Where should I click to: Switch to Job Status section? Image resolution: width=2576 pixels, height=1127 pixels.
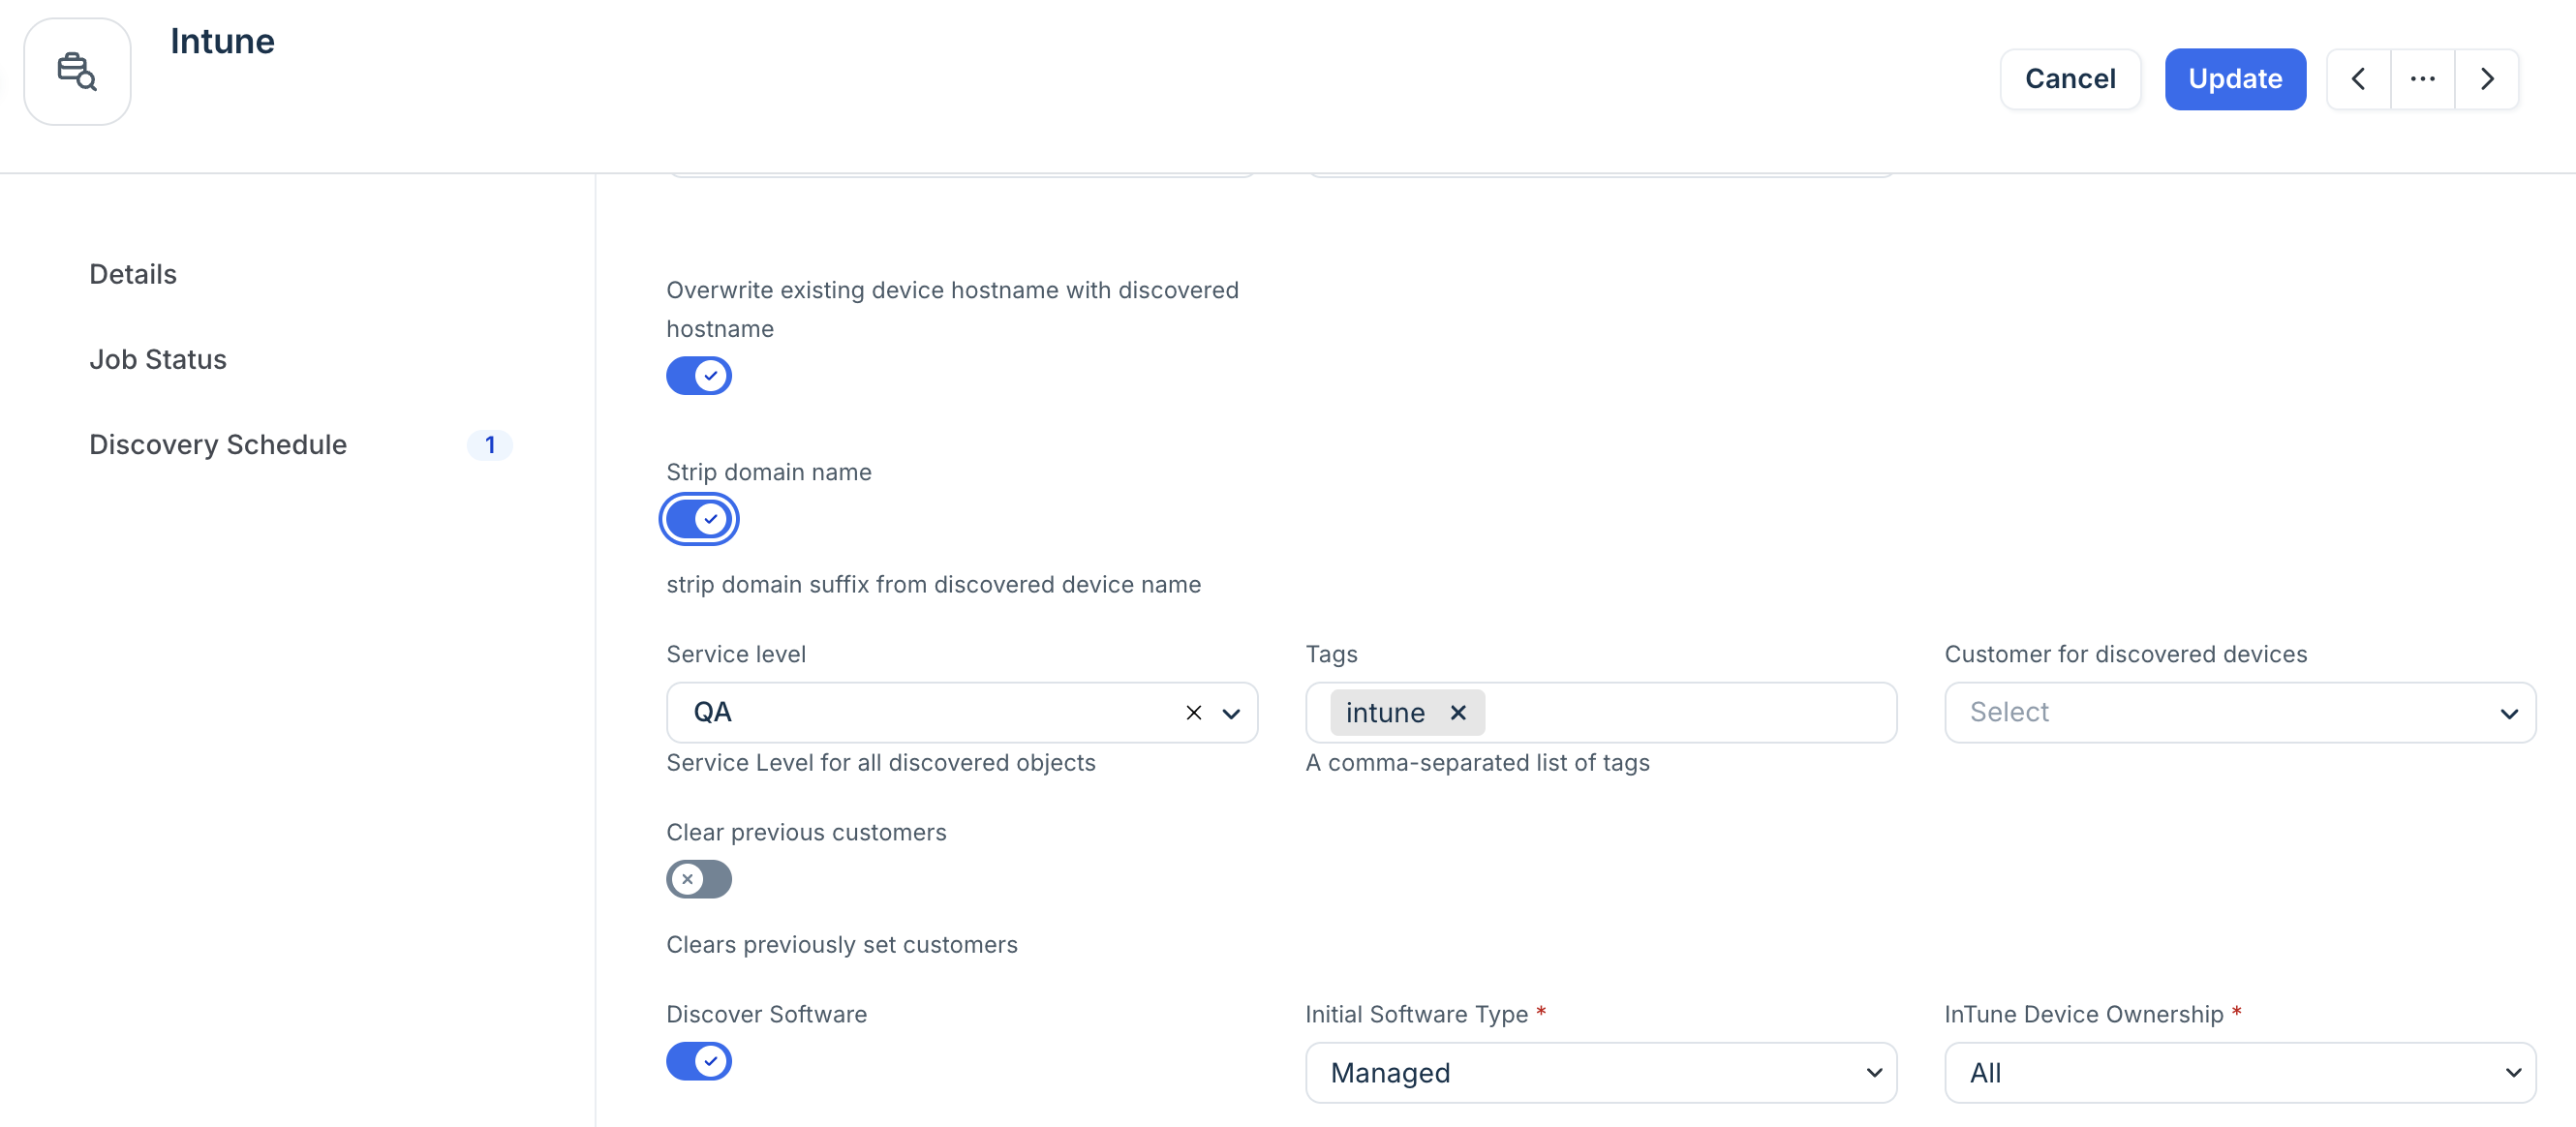tap(158, 359)
